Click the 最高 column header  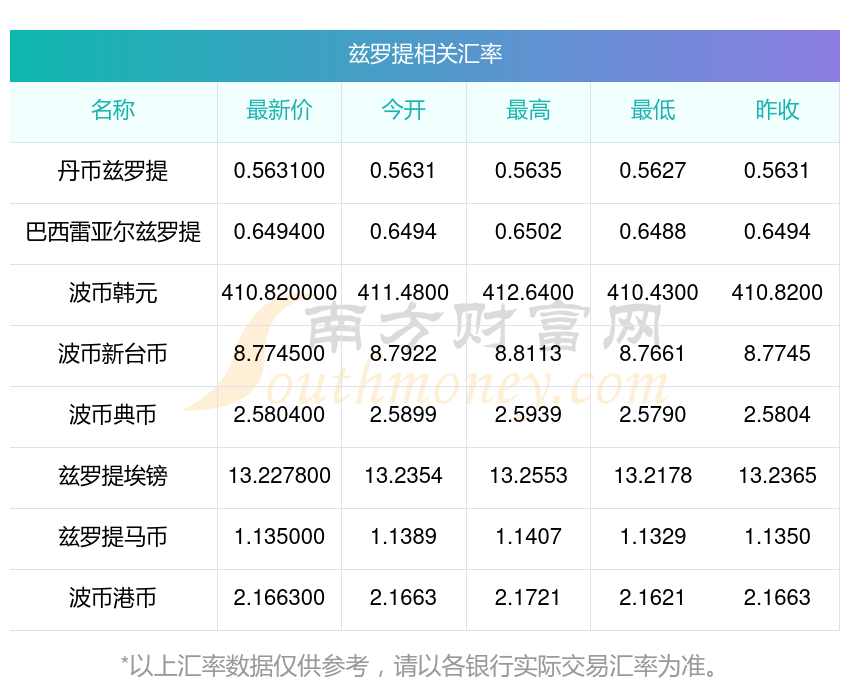pyautogui.click(x=528, y=110)
